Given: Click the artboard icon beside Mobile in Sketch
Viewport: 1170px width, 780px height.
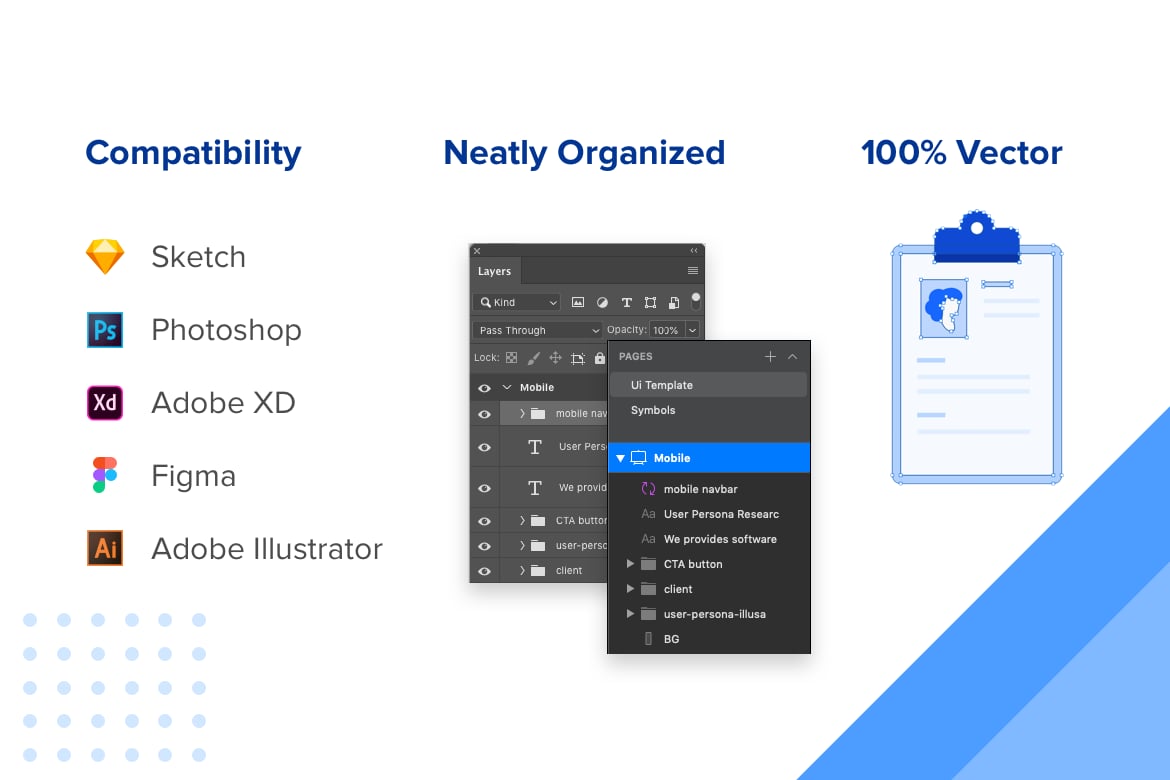Looking at the screenshot, I should click(x=638, y=458).
